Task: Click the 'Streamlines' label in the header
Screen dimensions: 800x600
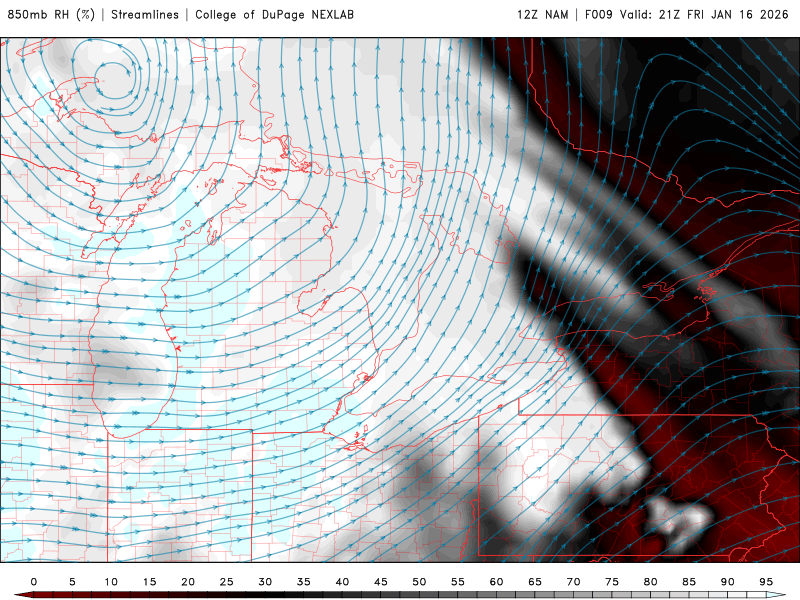Action: [145, 15]
